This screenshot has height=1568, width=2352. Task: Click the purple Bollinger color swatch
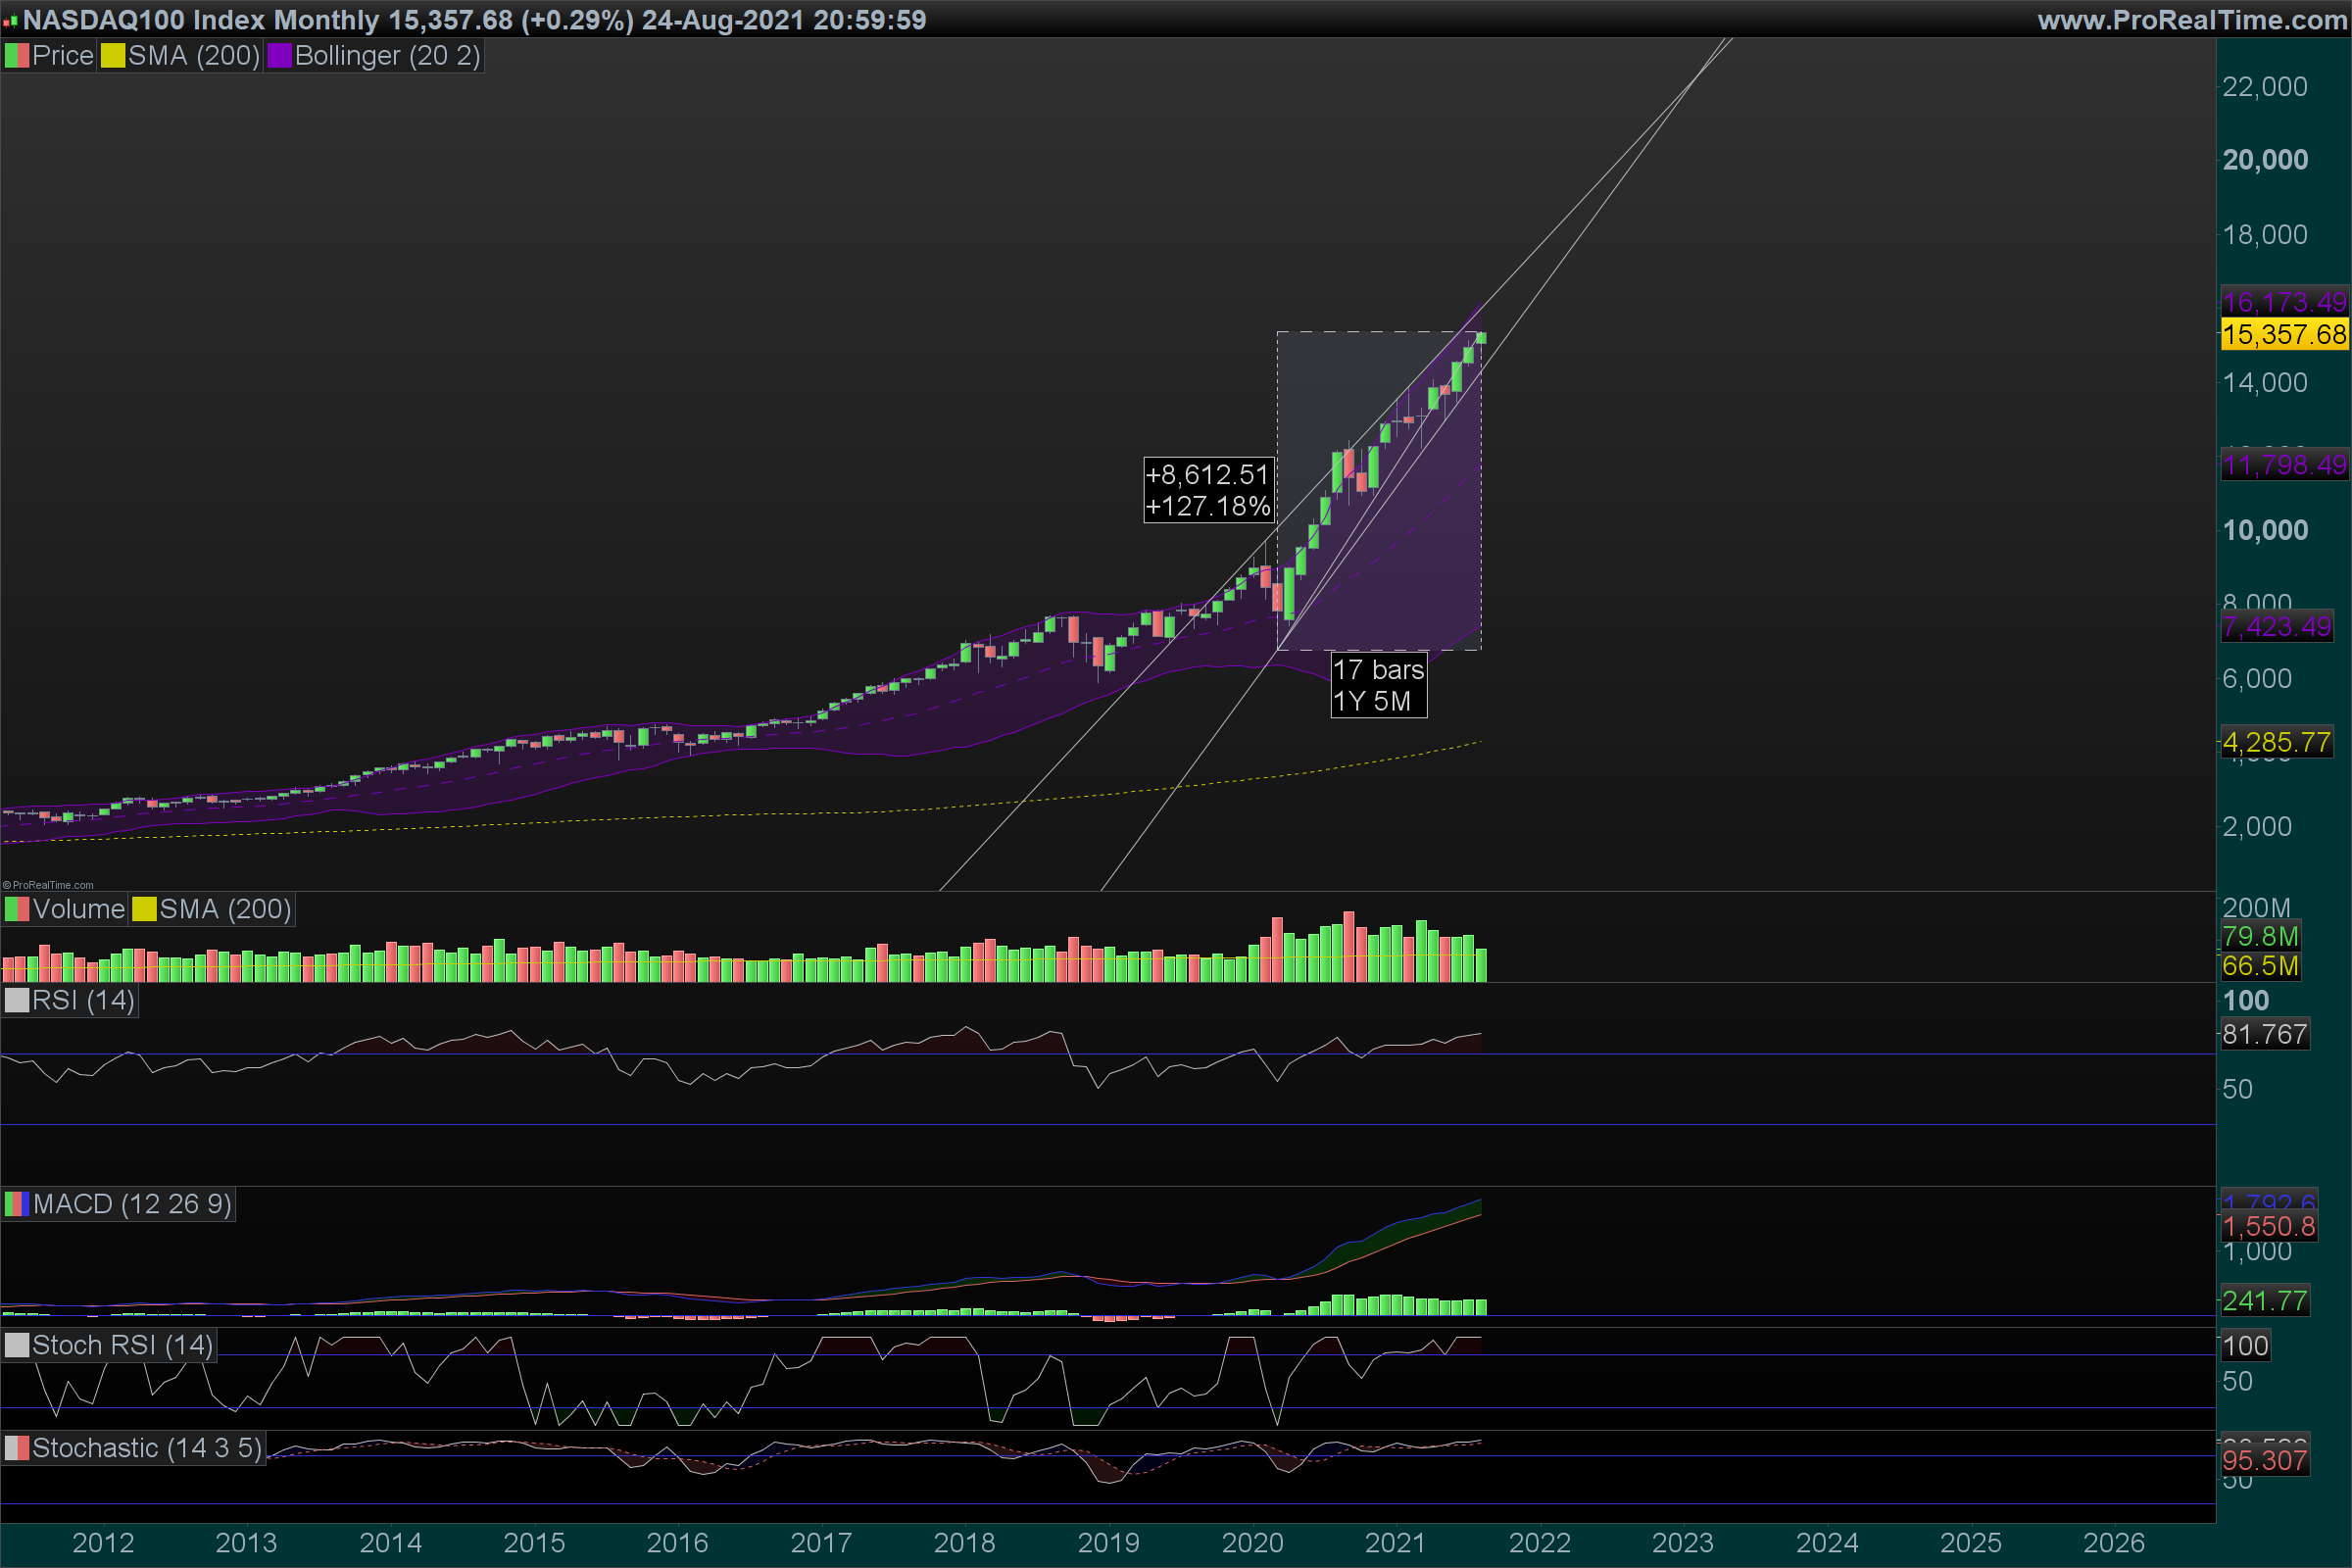[x=279, y=56]
